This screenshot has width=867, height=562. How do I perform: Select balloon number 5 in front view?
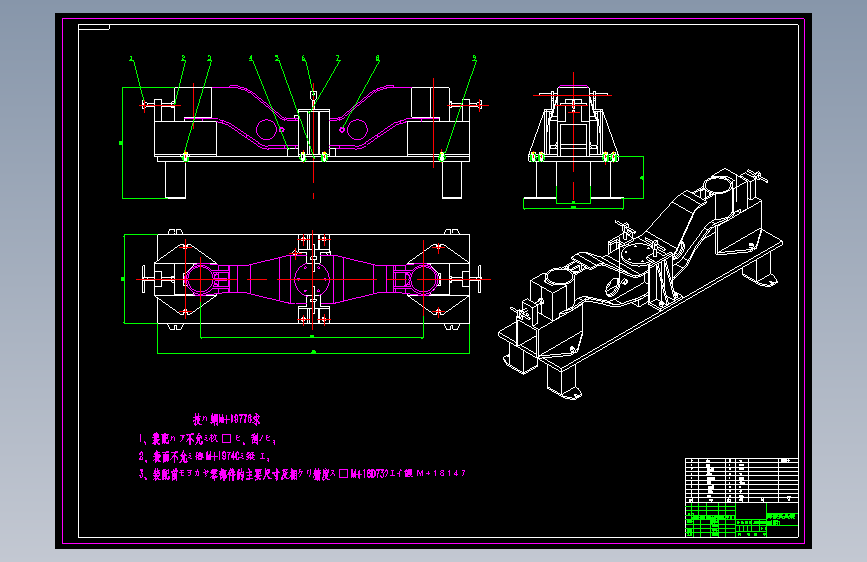tap(277, 58)
